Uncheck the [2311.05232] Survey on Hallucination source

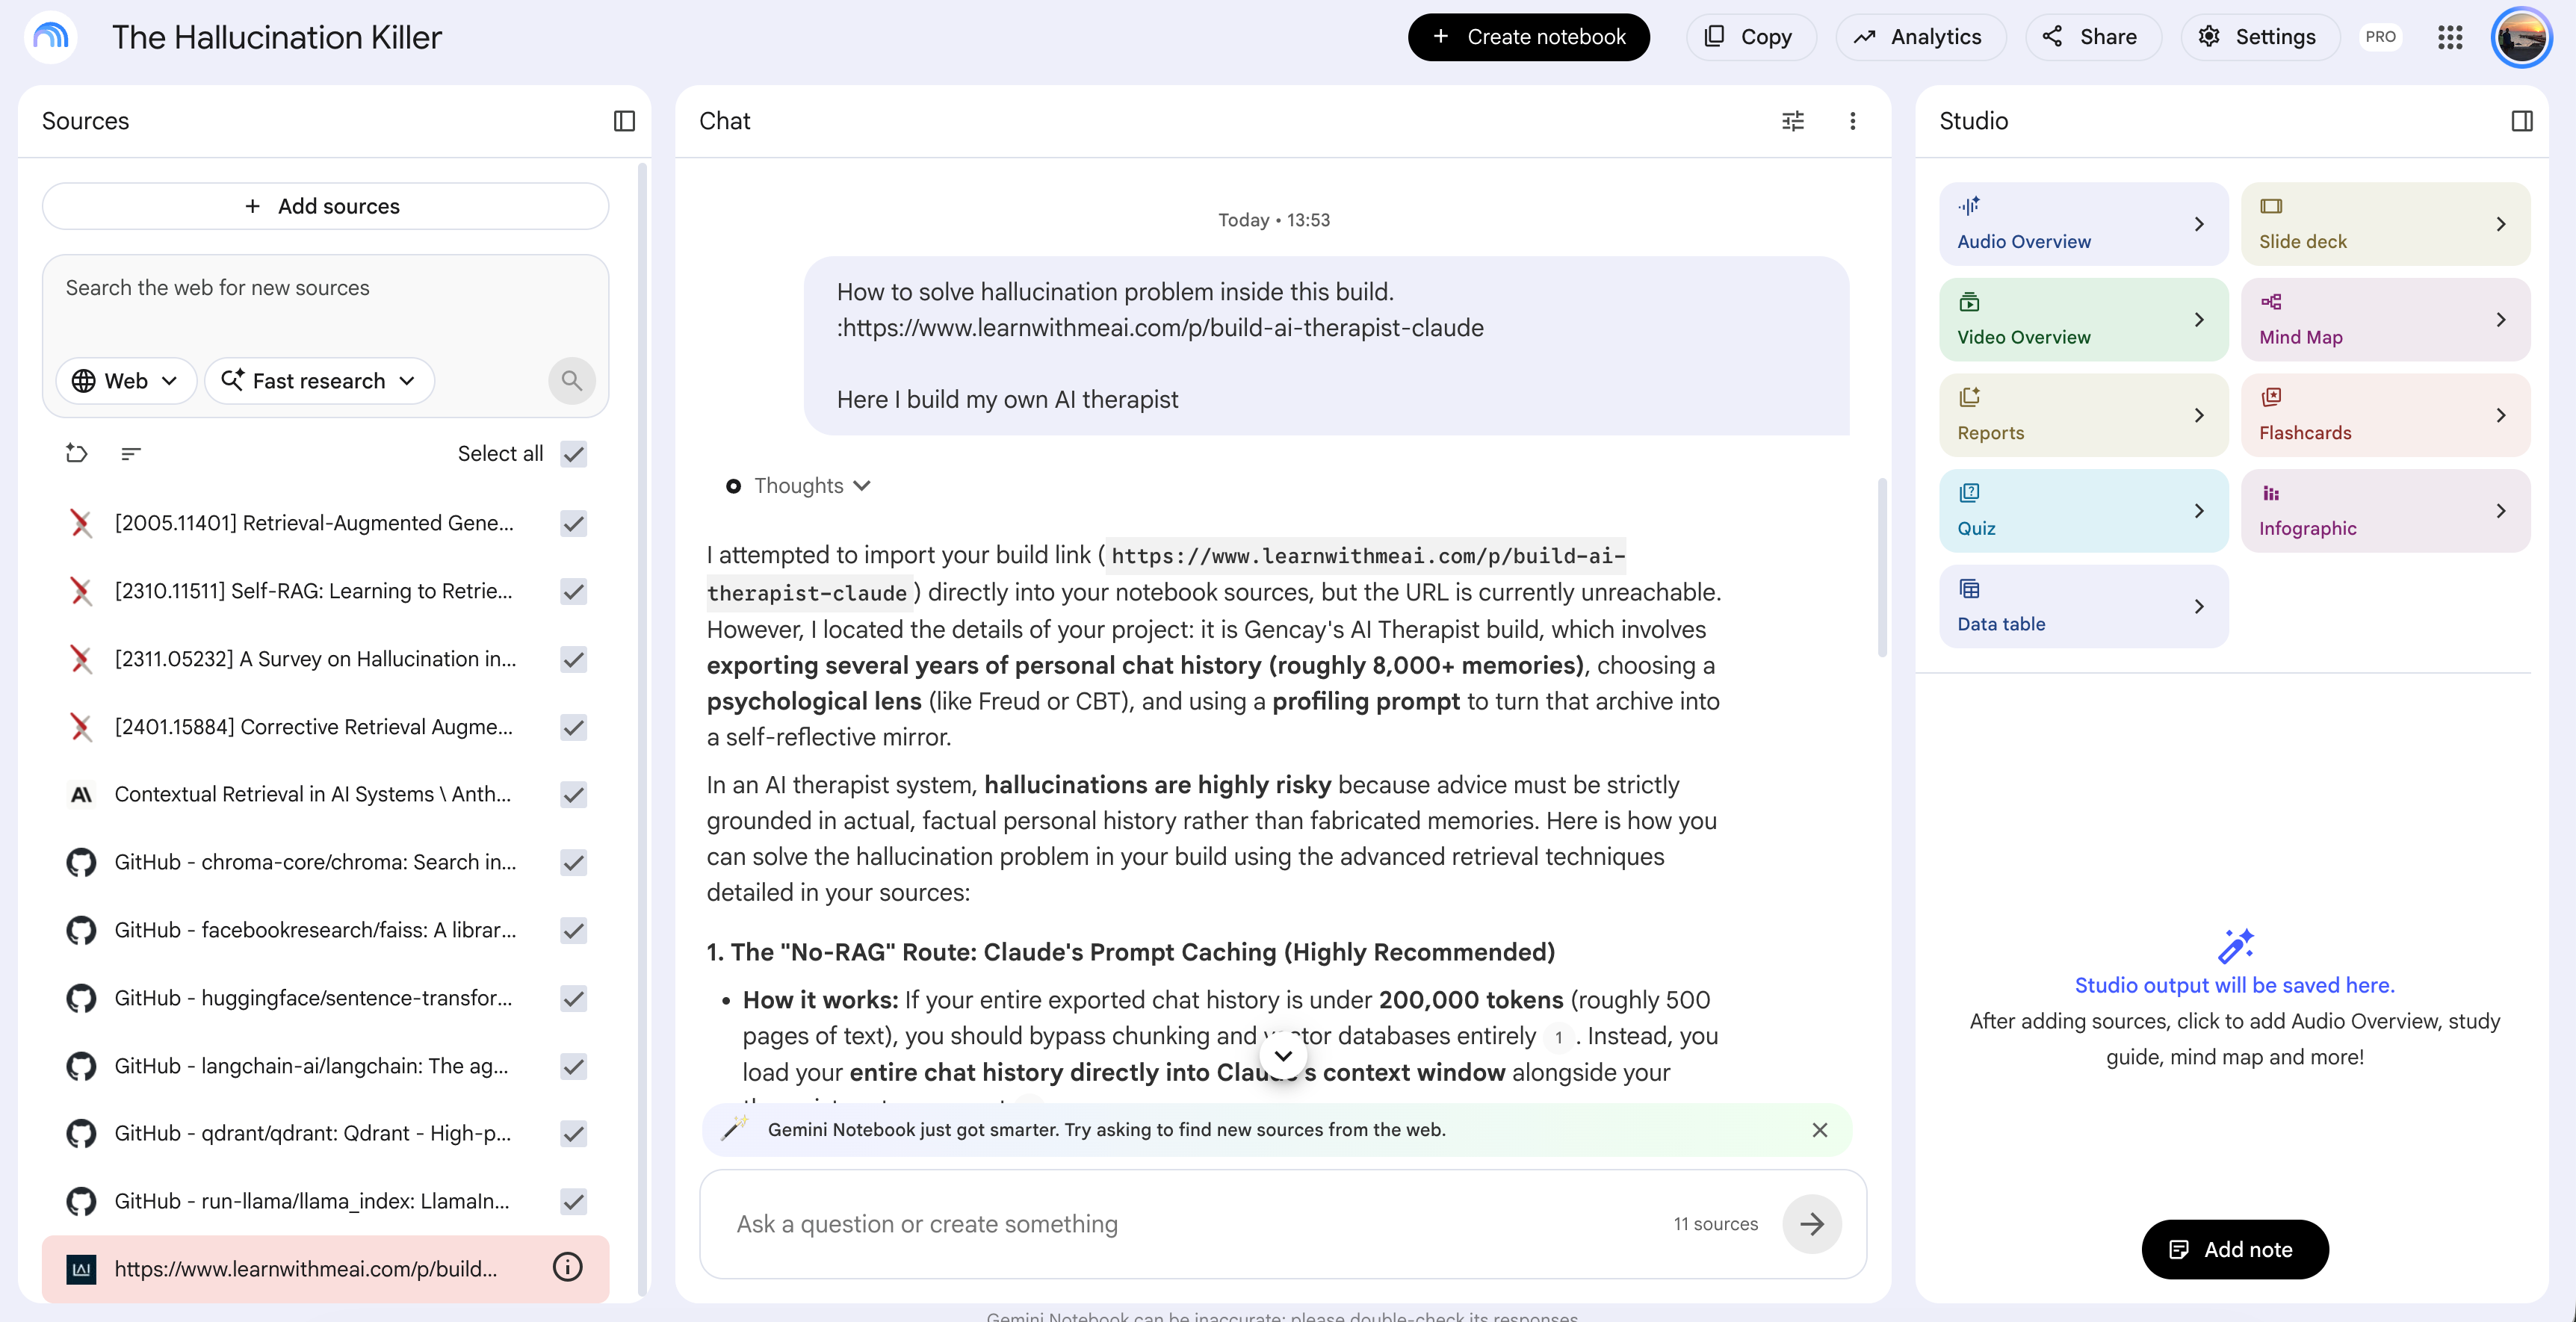(x=574, y=659)
